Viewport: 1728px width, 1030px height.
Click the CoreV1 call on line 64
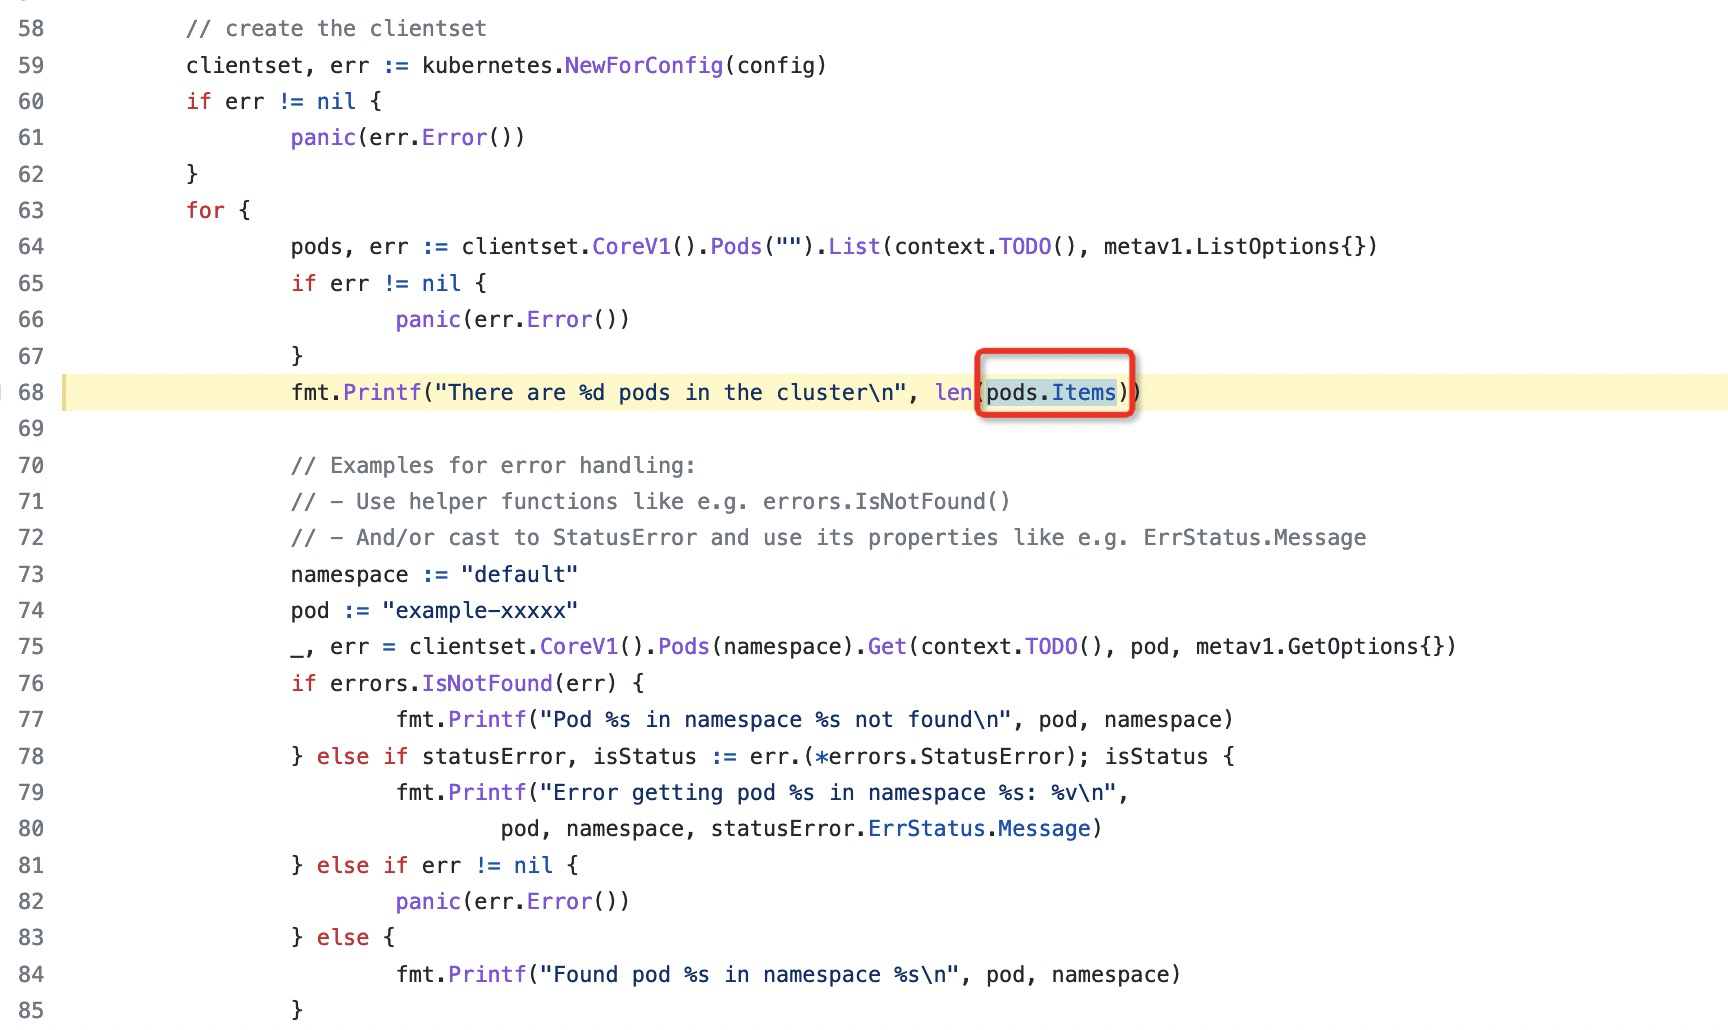tap(632, 246)
